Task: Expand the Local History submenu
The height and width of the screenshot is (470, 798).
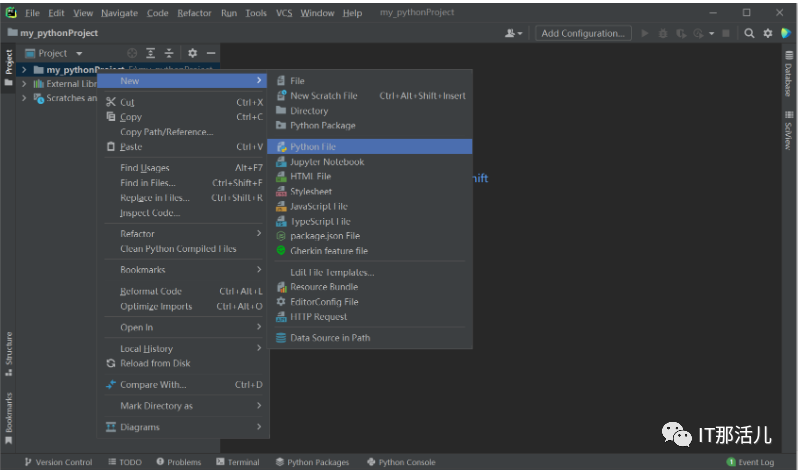Action: tap(184, 348)
